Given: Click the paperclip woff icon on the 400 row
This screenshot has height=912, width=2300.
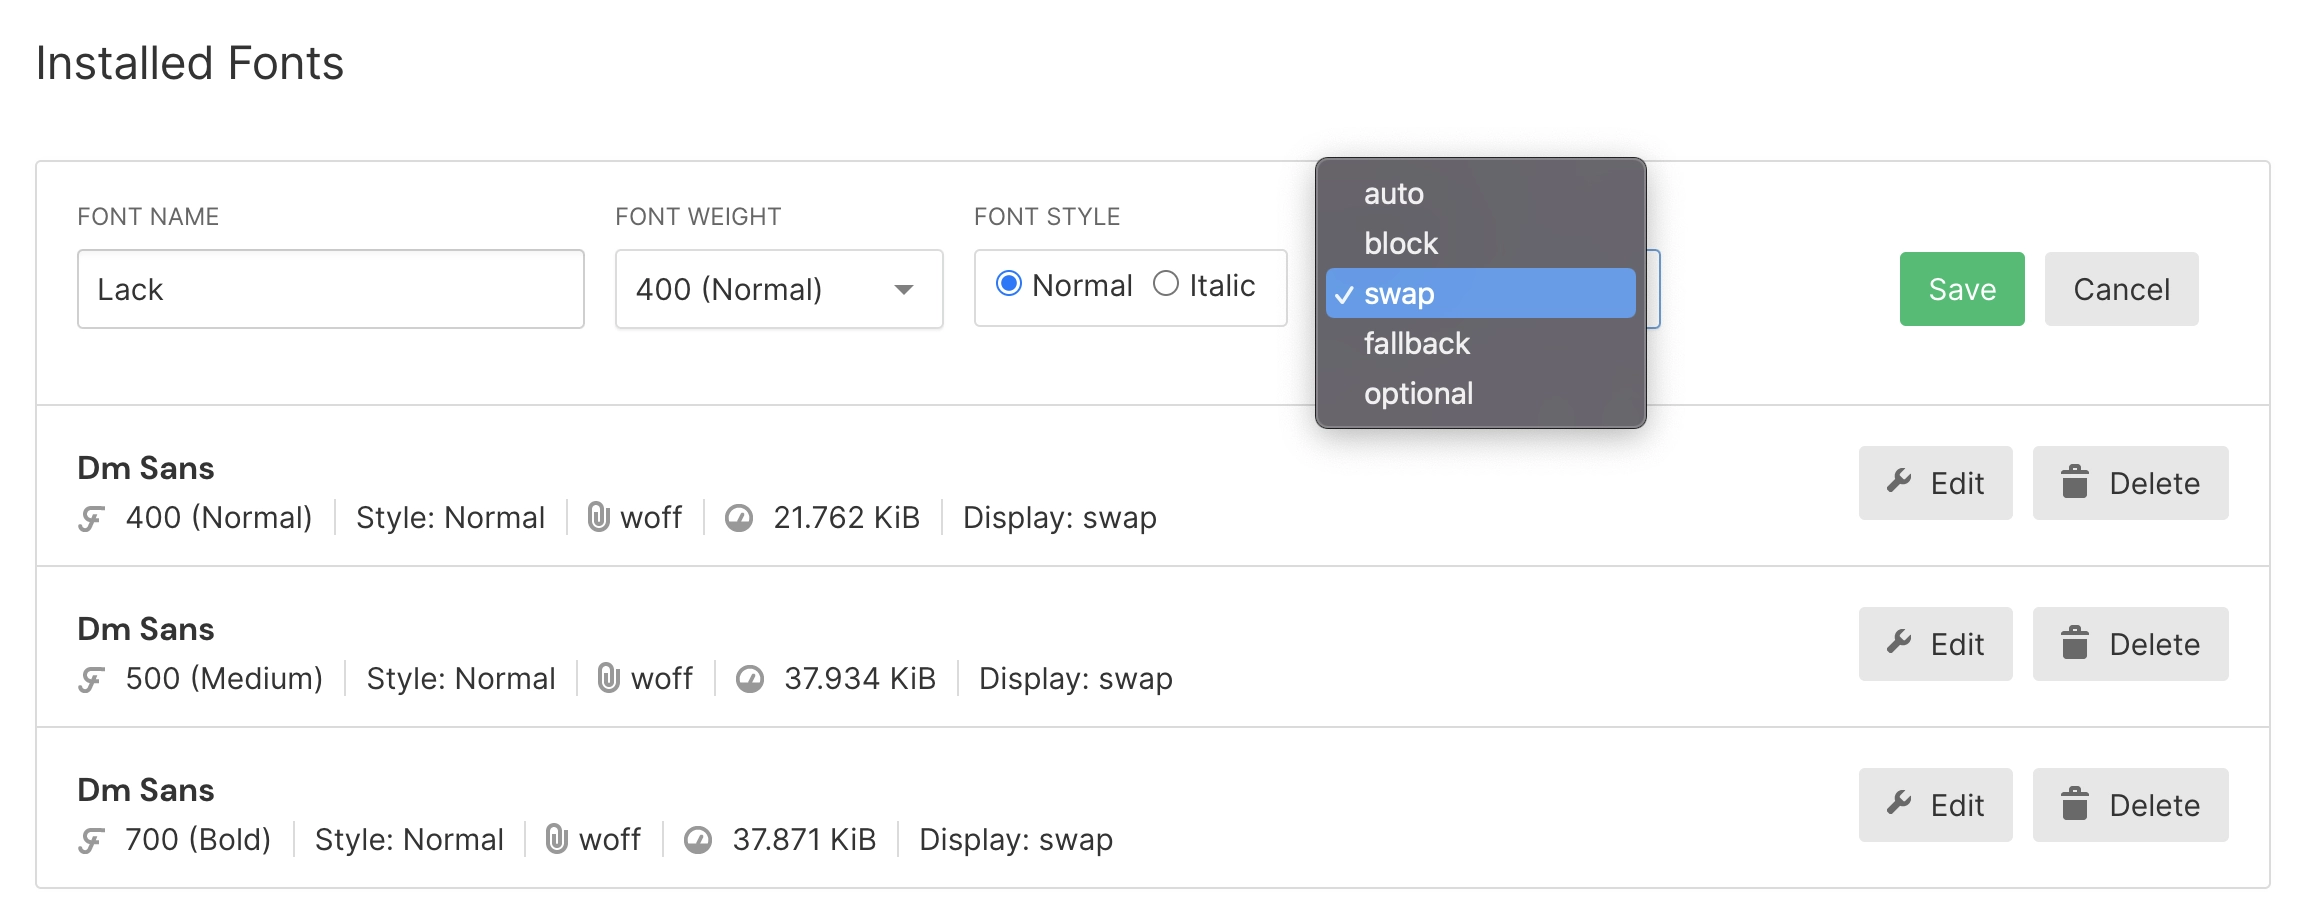Looking at the screenshot, I should 600,517.
